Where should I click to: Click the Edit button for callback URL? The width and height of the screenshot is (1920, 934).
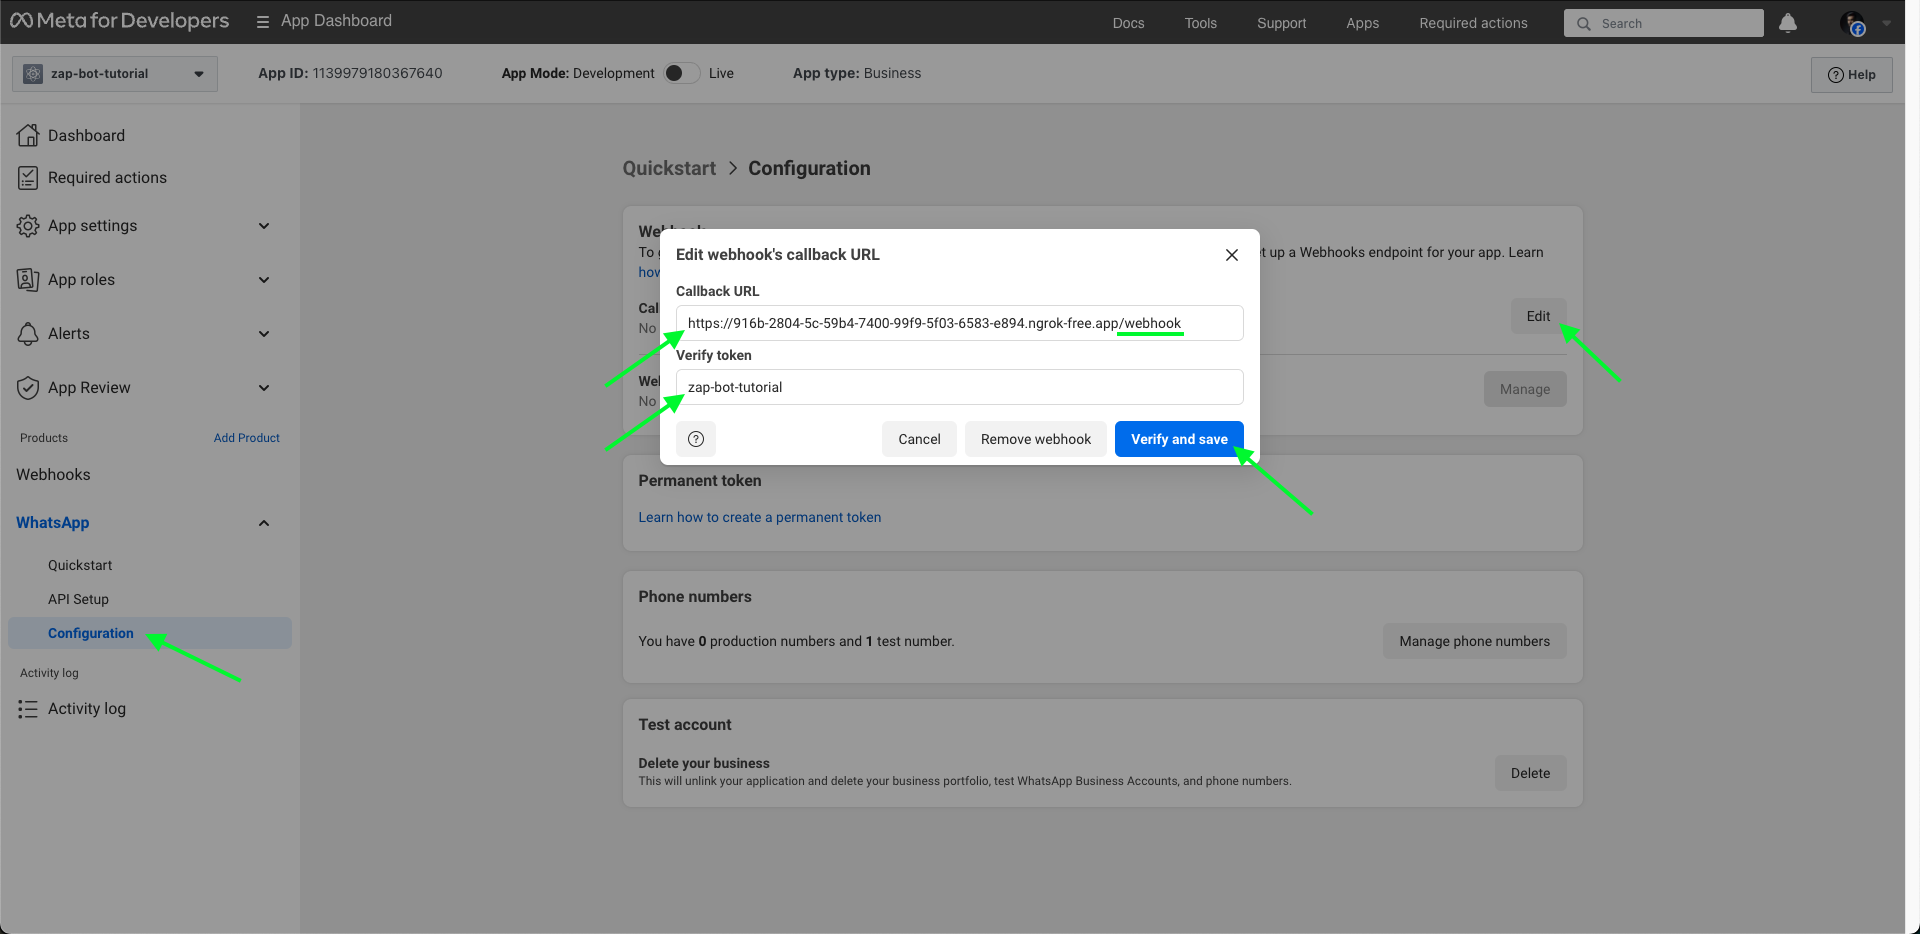(x=1538, y=316)
